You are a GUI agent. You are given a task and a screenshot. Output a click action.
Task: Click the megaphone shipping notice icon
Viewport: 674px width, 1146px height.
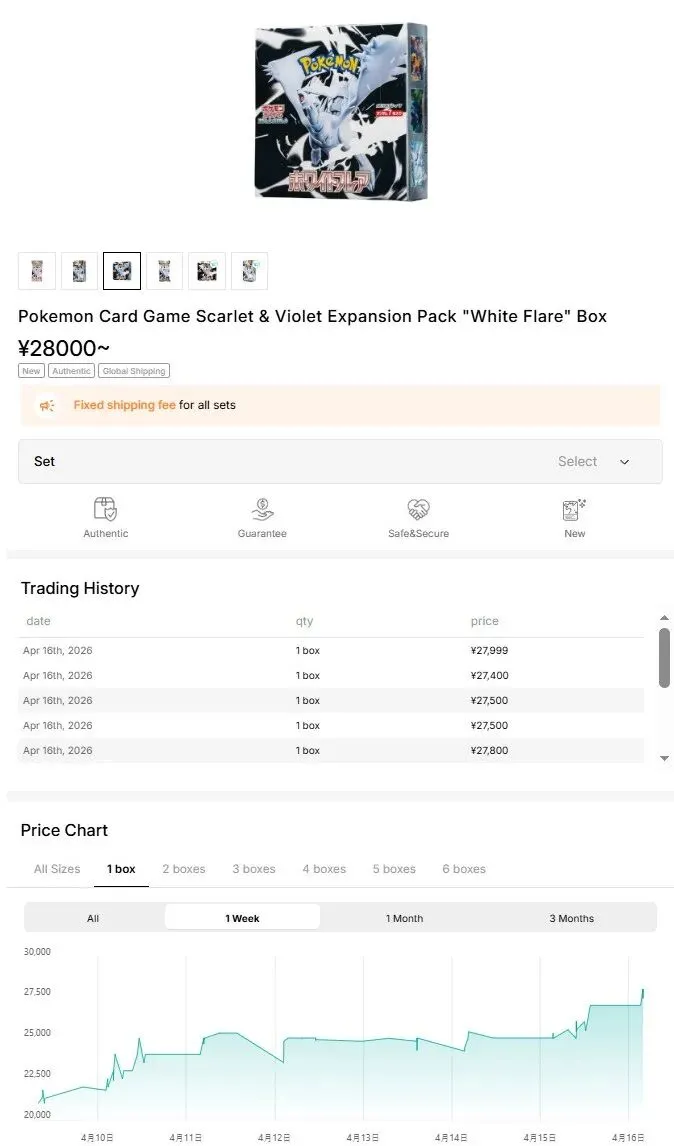(x=46, y=405)
